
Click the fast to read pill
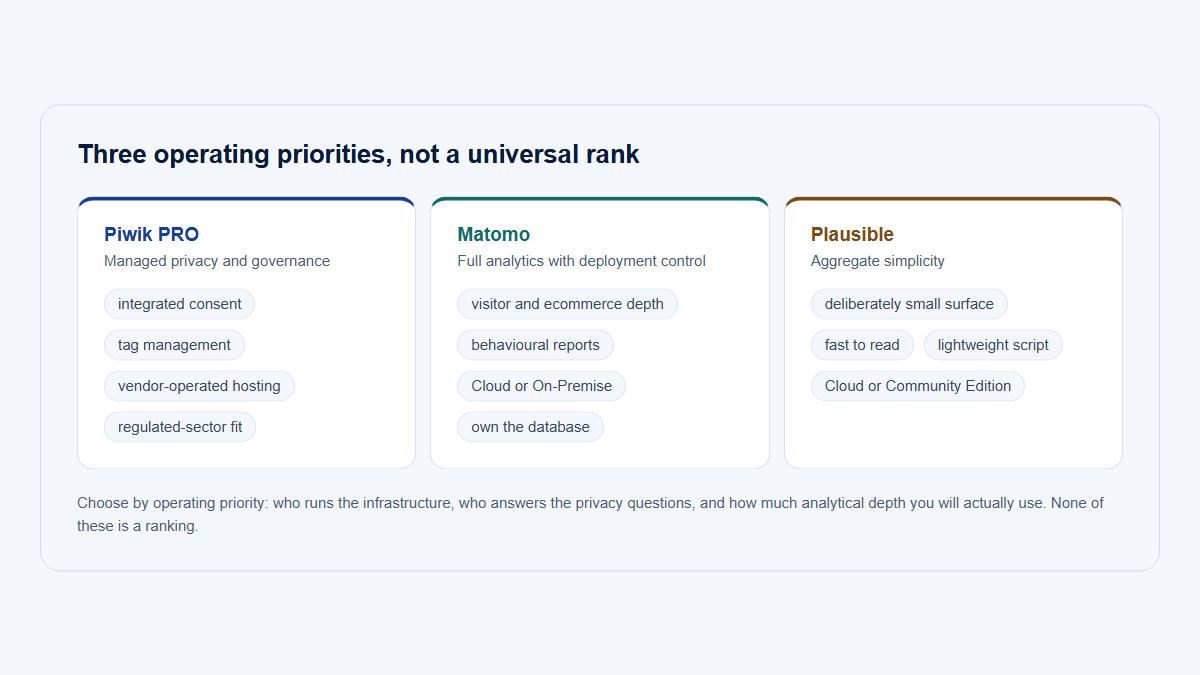[862, 345]
